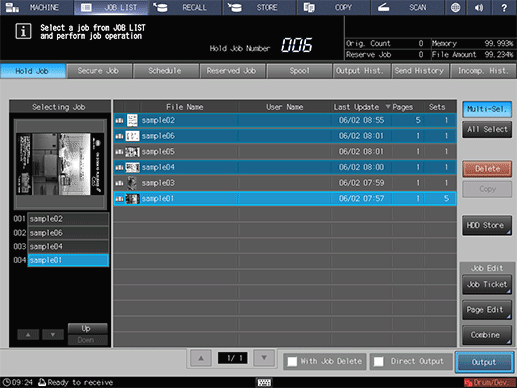517x388 pixels.
Task: Select sample01 in Selecting Job list
Action: click(x=68, y=260)
